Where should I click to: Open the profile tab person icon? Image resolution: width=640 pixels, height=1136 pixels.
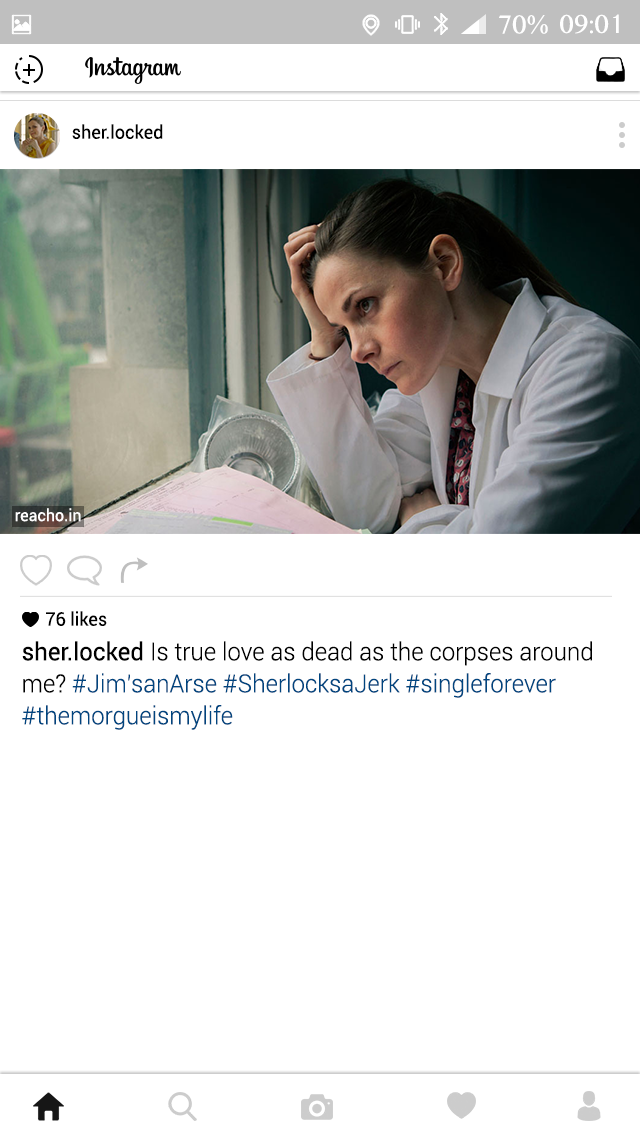click(589, 1106)
